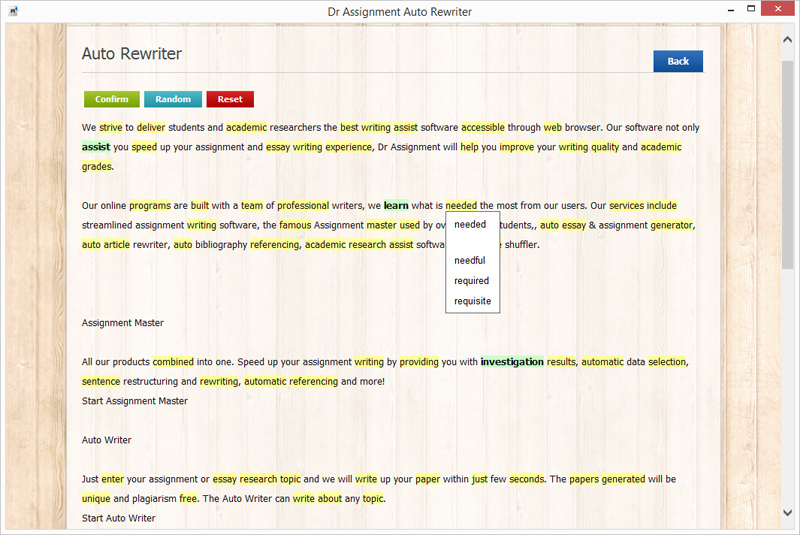The image size is (800, 535).
Task: Click the highlighted word "selection"
Action: click(667, 362)
